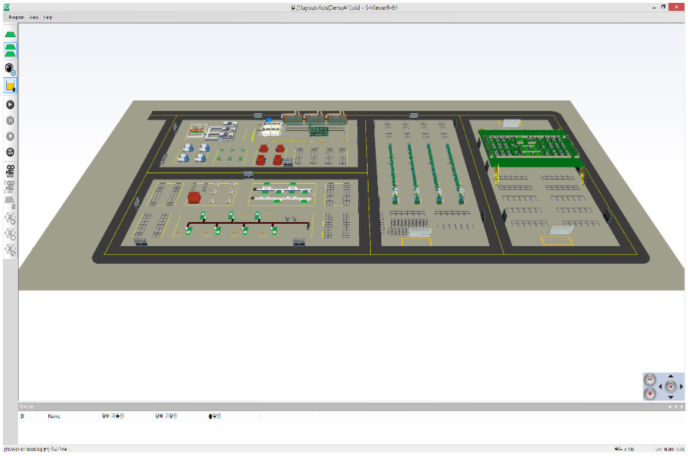Image resolution: width=688 pixels, height=456 pixels.
Task: Open the Help menu
Action: pyautogui.click(x=48, y=18)
